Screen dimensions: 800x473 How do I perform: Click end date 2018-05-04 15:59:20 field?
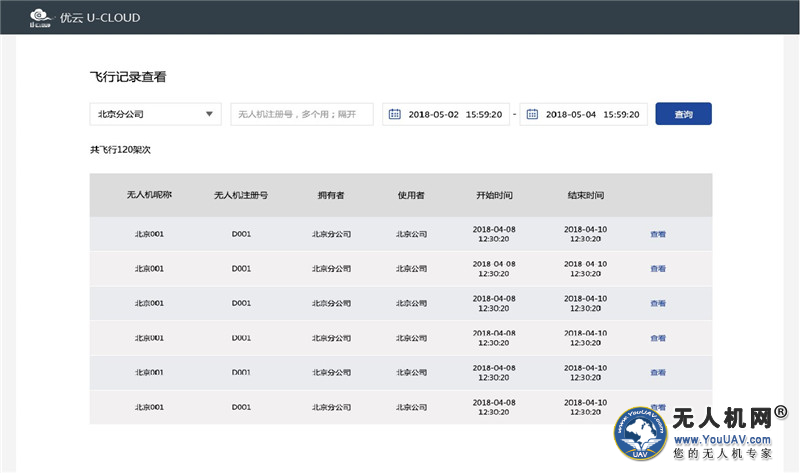tap(594, 114)
